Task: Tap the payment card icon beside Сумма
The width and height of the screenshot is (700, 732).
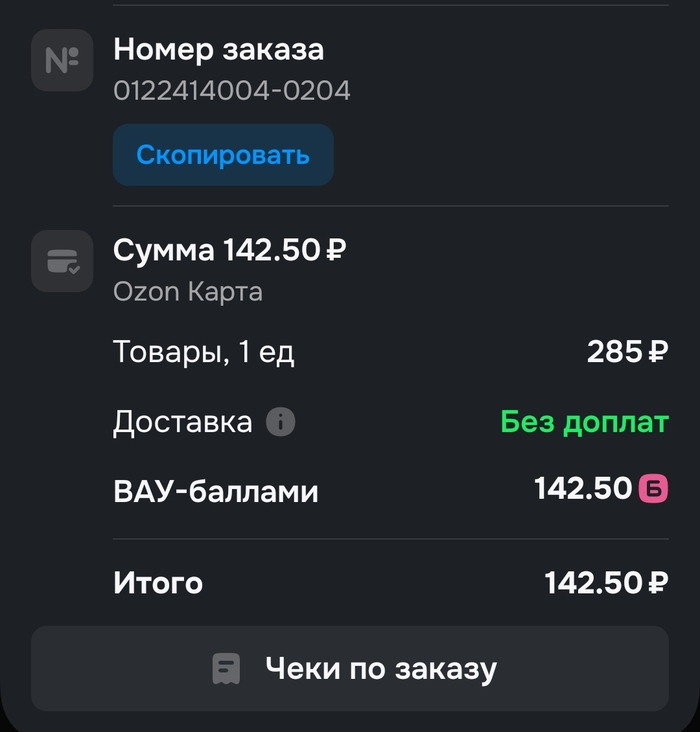Action: click(62, 261)
